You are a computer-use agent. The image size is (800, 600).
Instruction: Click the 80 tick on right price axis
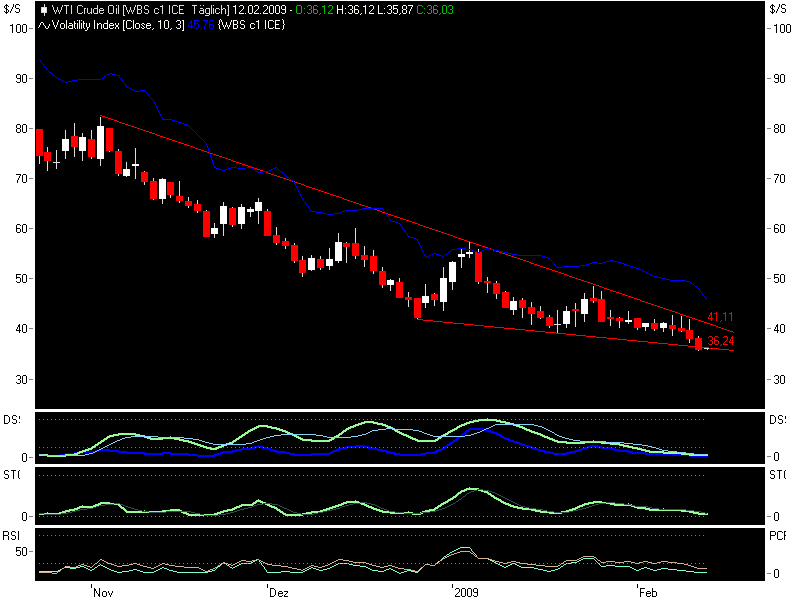point(779,129)
